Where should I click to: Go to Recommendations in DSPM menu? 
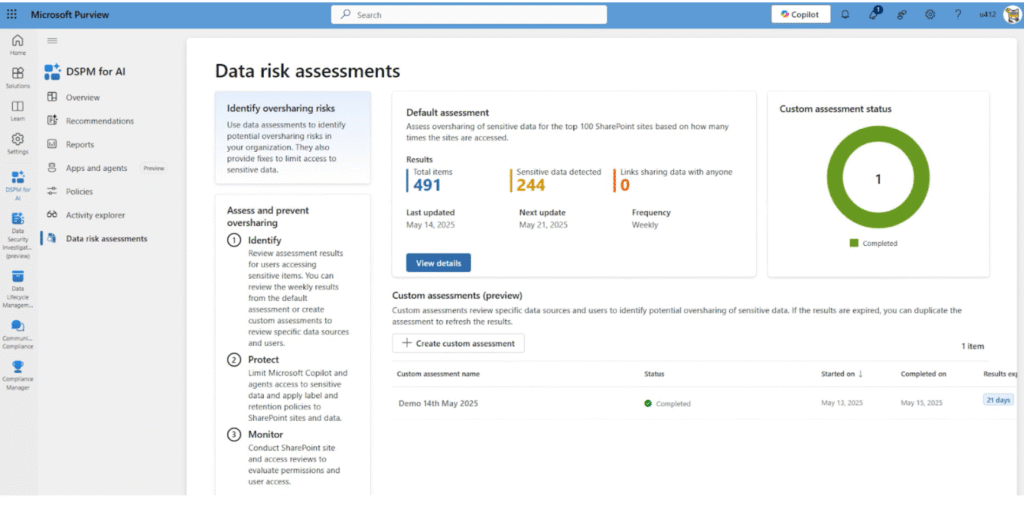pos(99,121)
